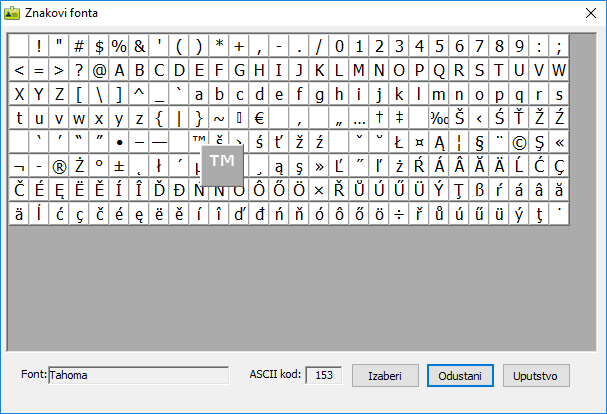Select the right guillemet » cell

coord(318,166)
